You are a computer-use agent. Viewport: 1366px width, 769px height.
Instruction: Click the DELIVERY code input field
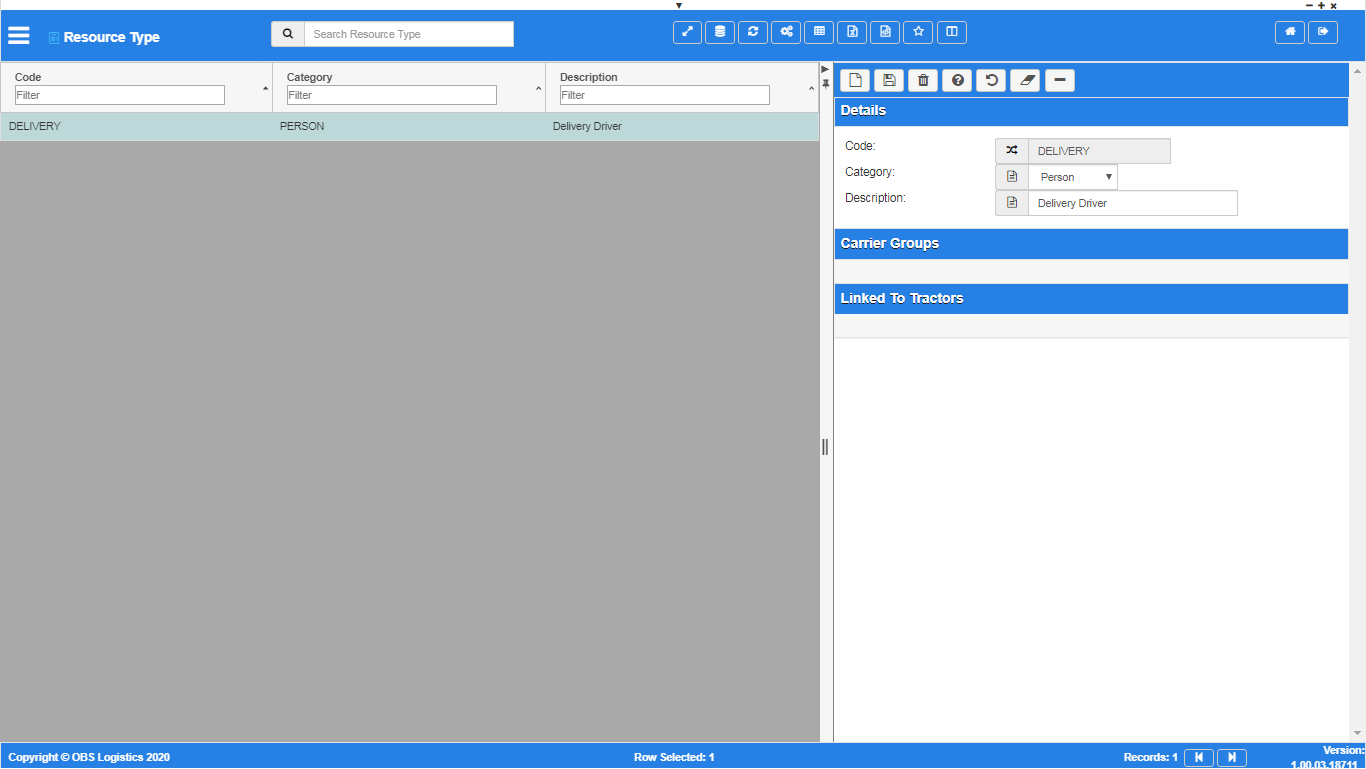pos(1099,151)
